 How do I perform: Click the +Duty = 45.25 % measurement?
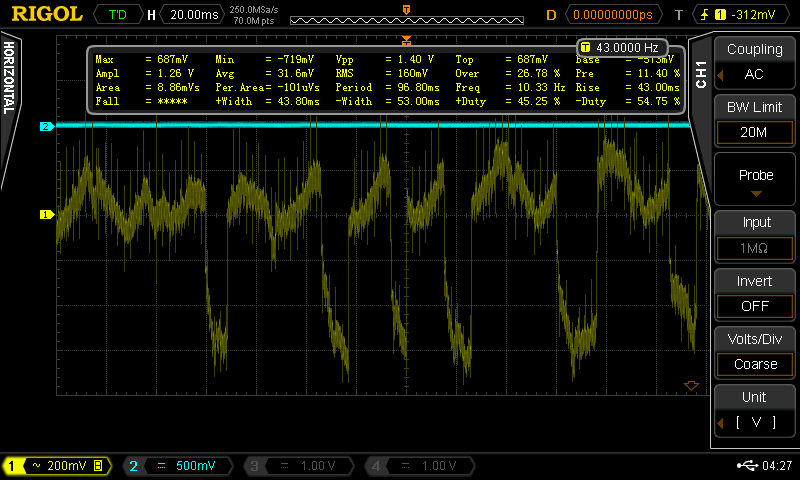(x=508, y=101)
